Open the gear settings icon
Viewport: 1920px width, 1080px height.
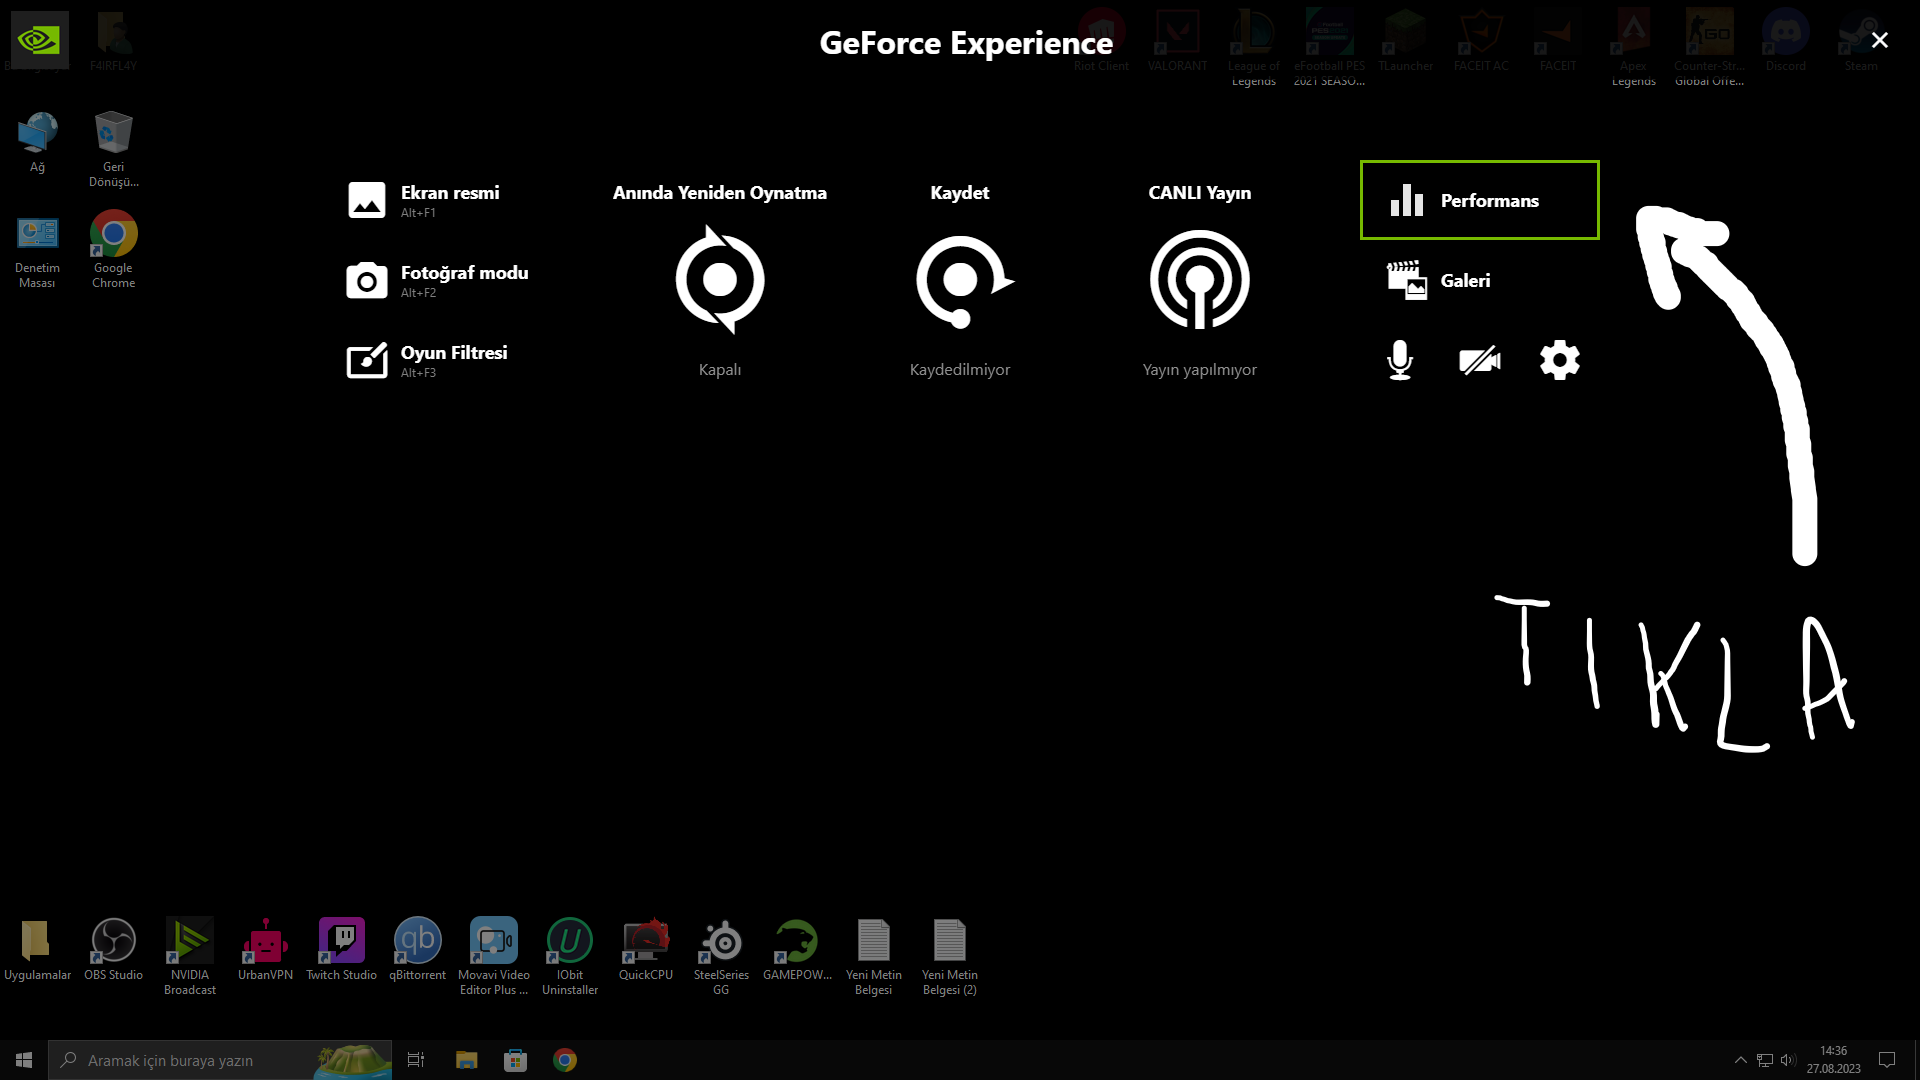[x=1559, y=360]
